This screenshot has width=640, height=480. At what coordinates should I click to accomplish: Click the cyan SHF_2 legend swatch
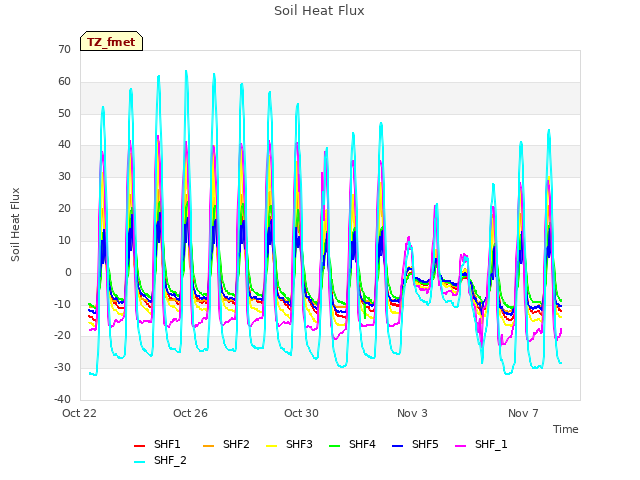pyautogui.click(x=140, y=462)
